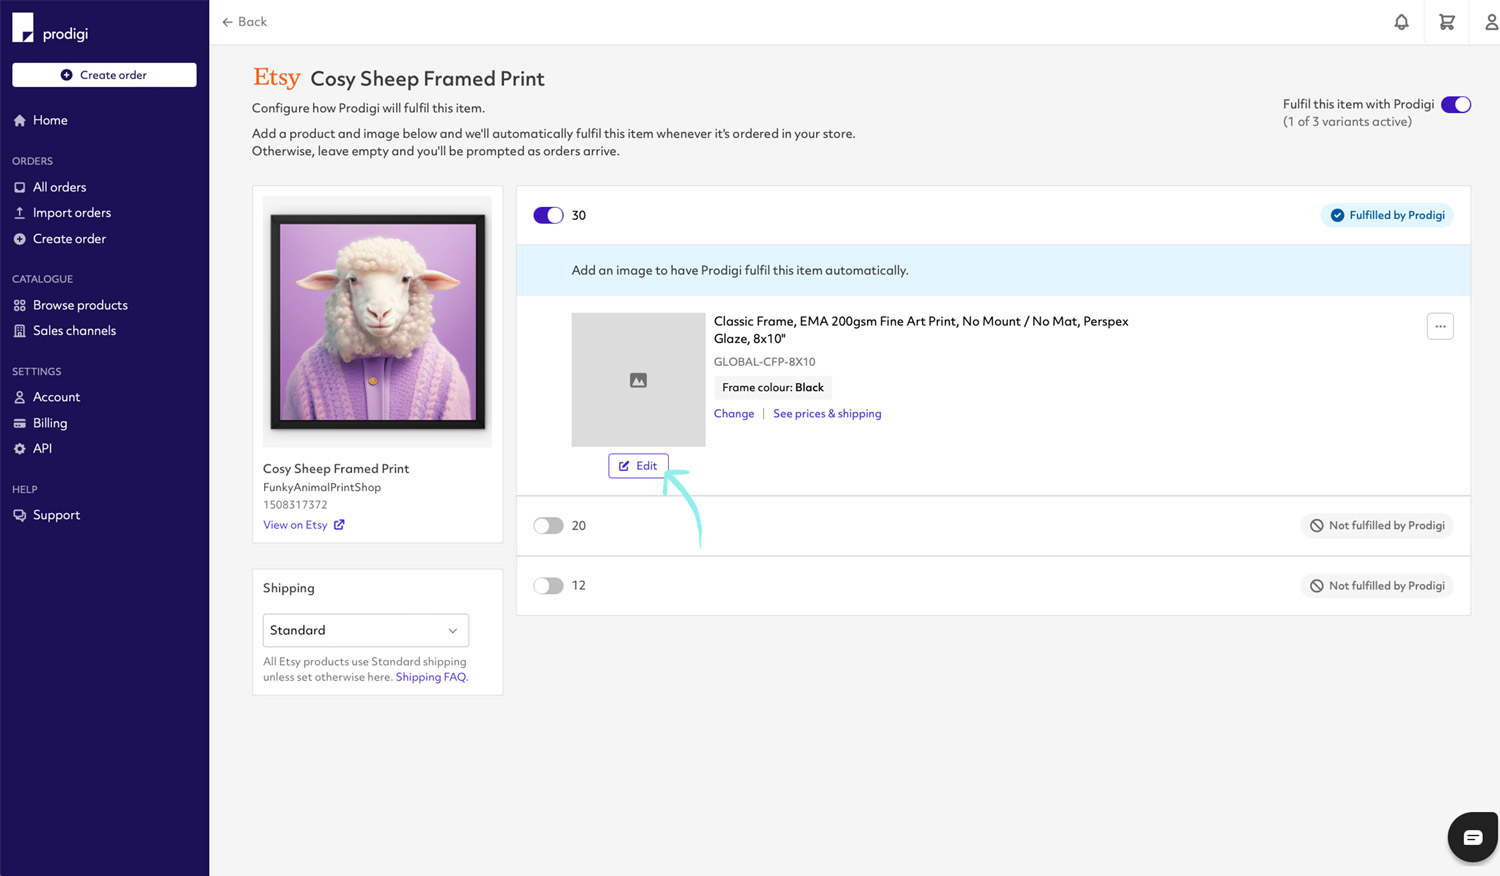Disable fulfilment for variant 30
The height and width of the screenshot is (876, 1500).
[x=548, y=215]
